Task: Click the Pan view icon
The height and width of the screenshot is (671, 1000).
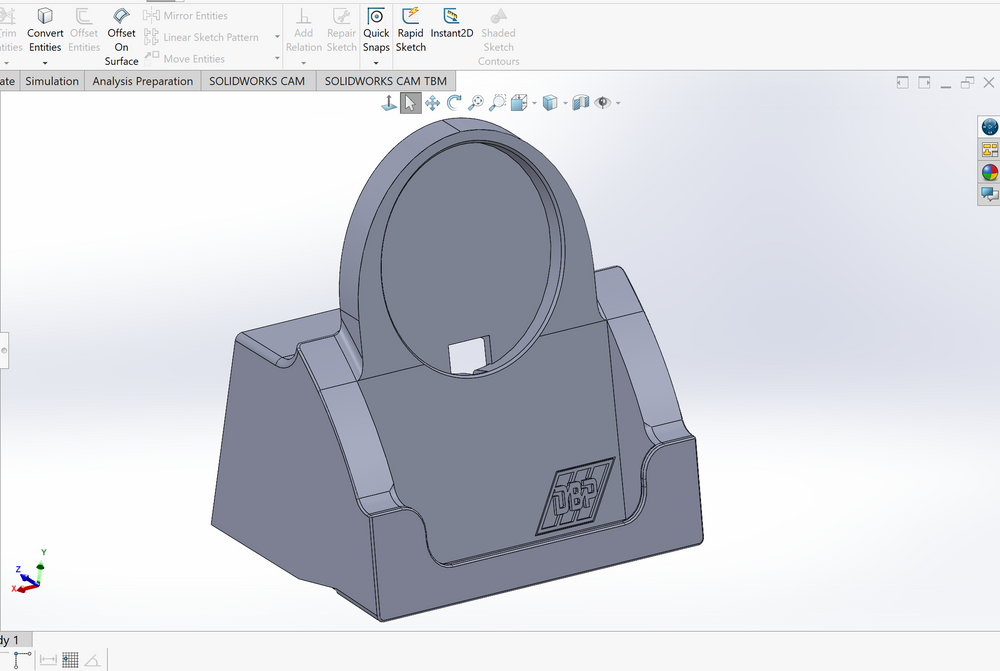Action: pos(432,103)
